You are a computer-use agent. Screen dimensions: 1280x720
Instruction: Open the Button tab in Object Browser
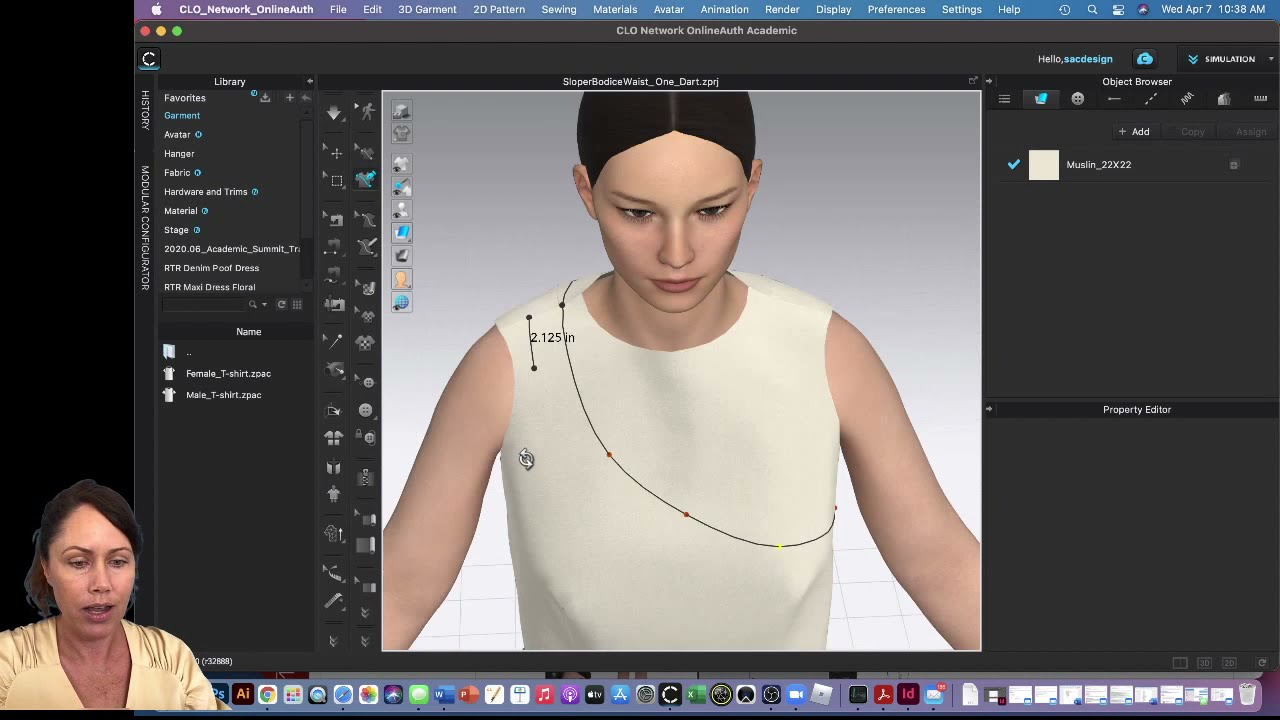(1077, 99)
